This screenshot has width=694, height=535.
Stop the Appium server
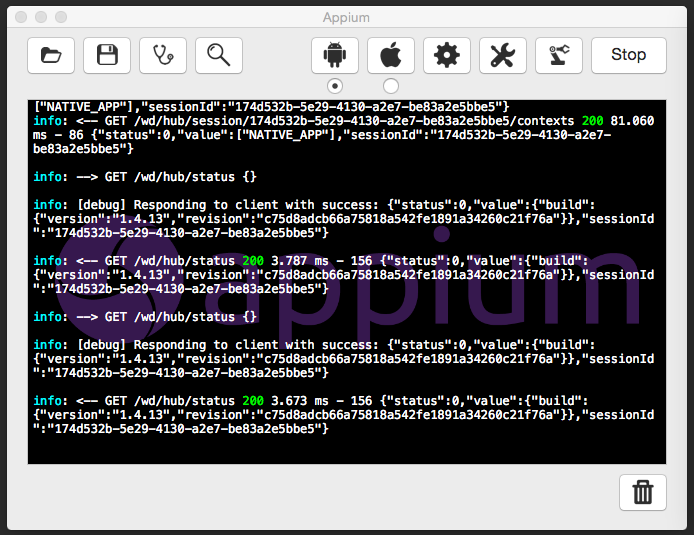coord(629,55)
